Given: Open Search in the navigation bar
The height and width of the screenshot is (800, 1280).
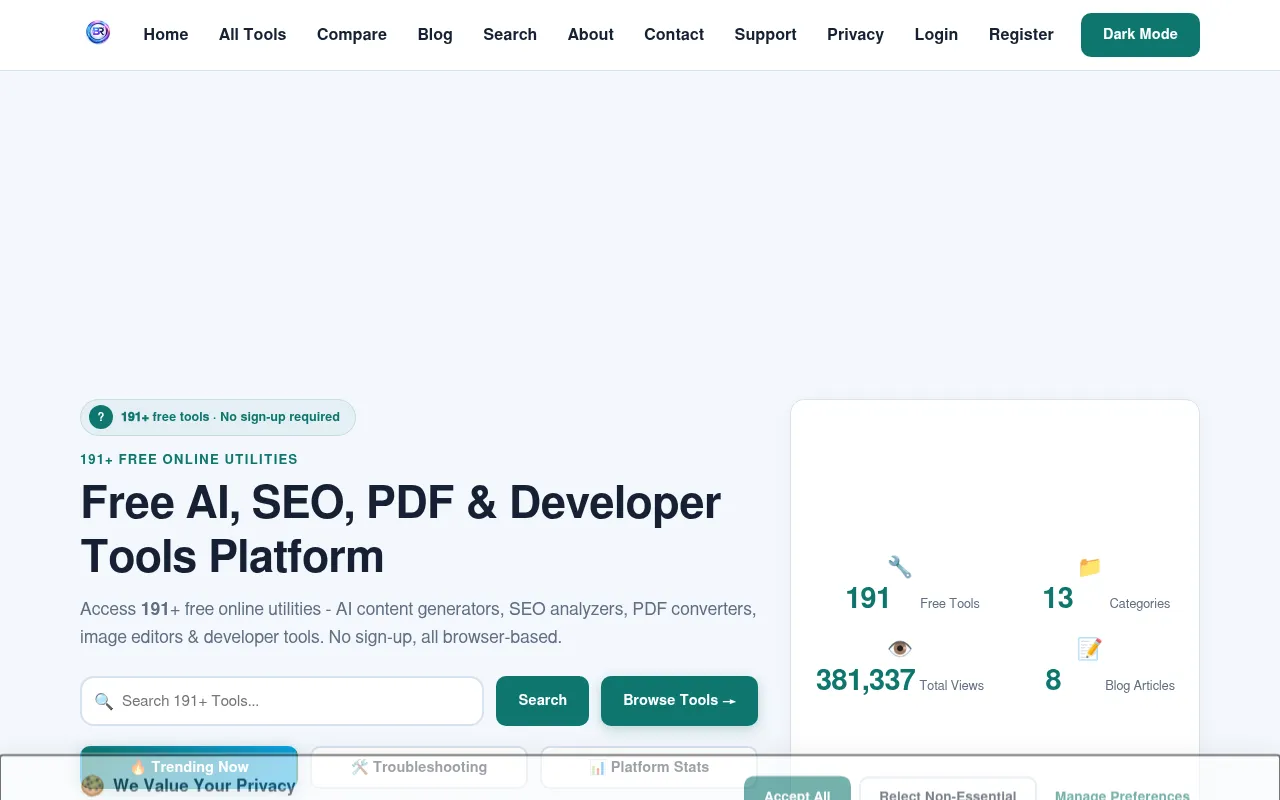Looking at the screenshot, I should (x=510, y=34).
